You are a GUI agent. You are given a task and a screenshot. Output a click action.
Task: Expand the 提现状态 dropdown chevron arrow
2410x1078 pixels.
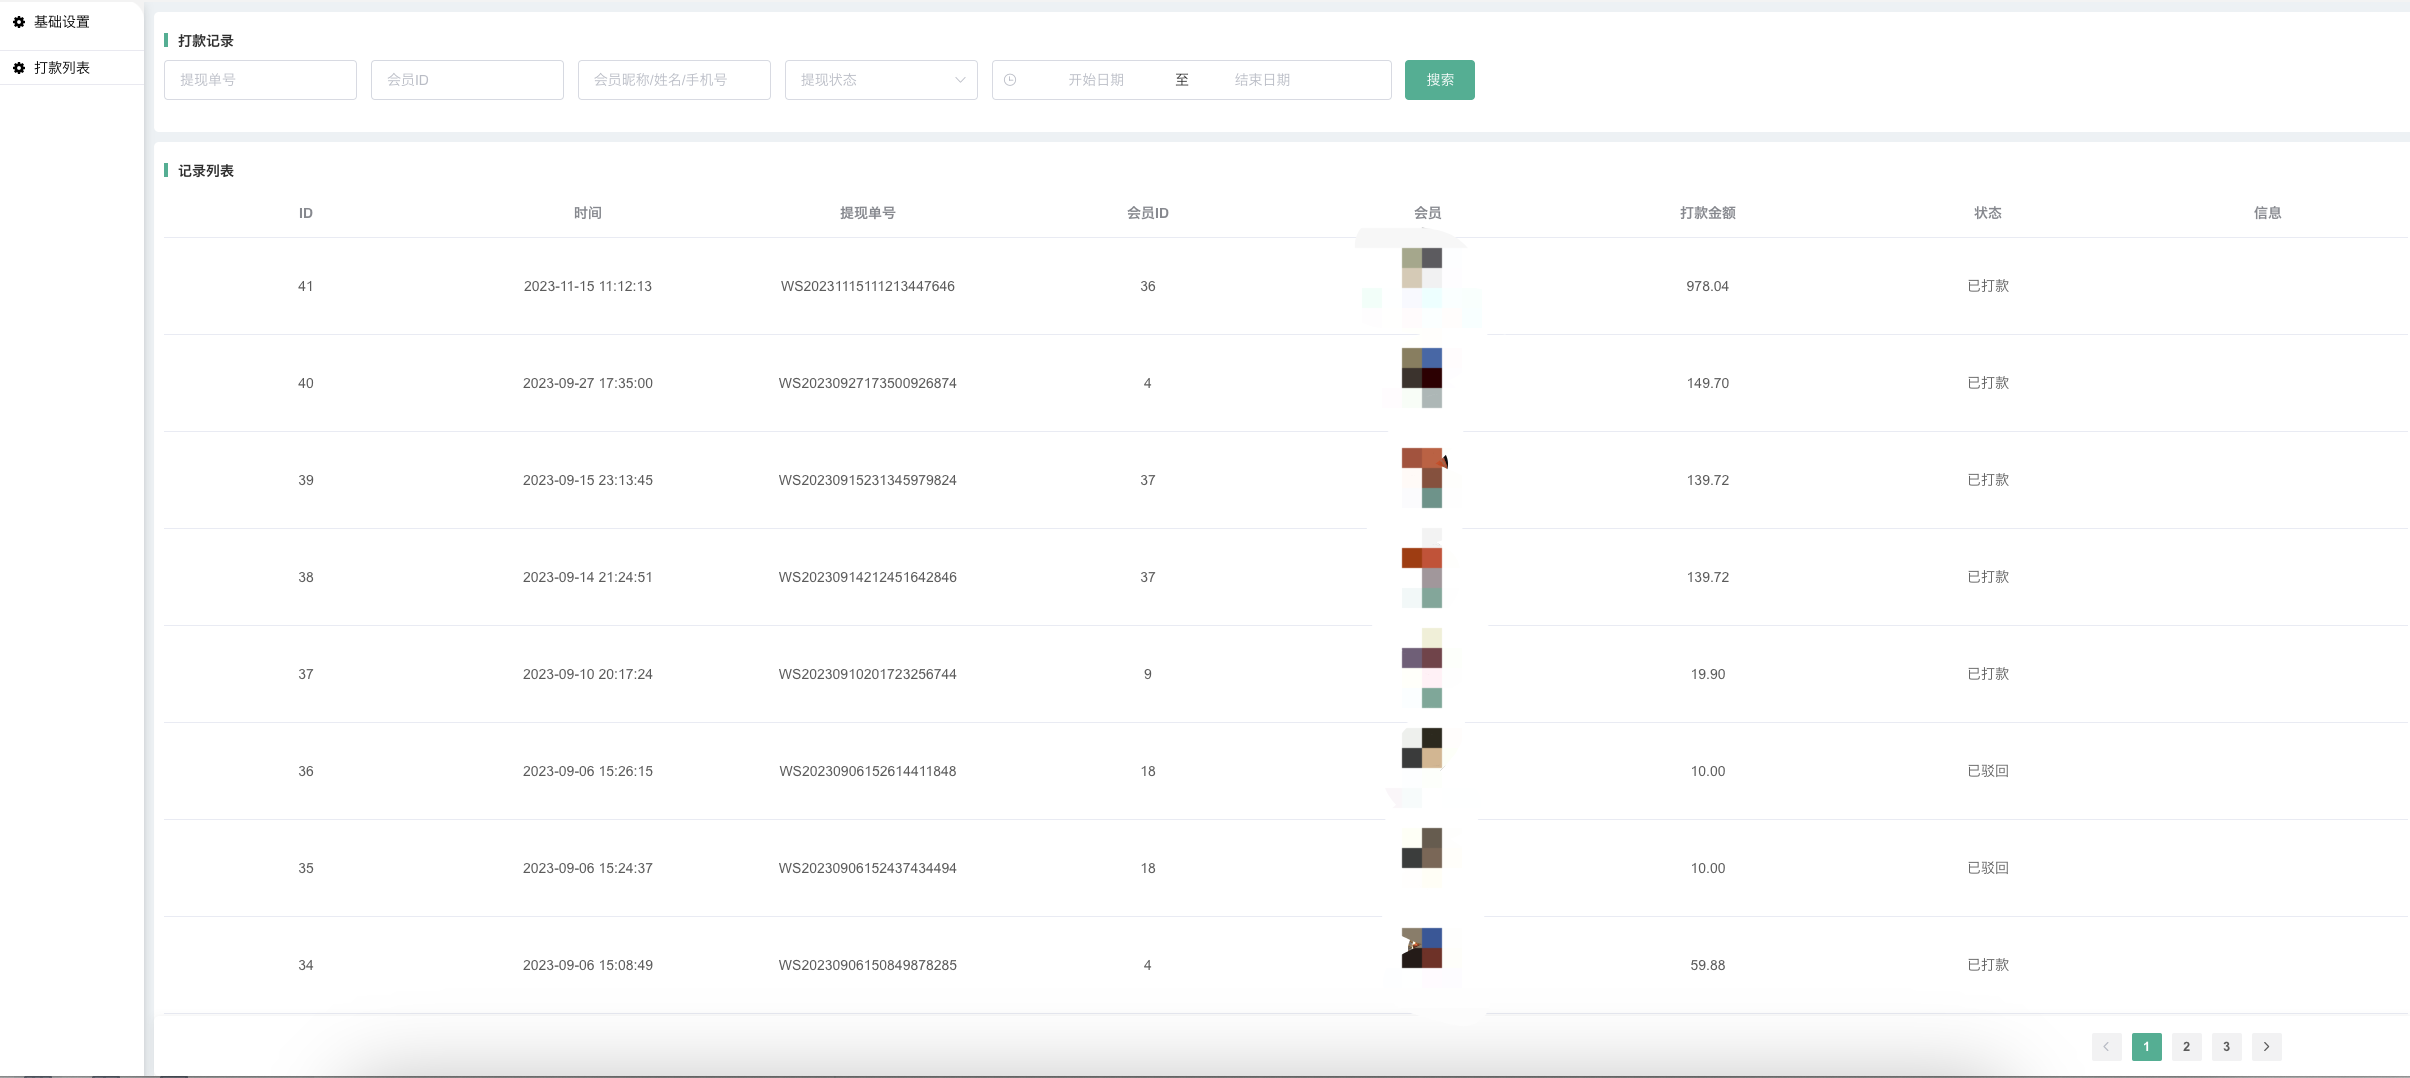[x=960, y=80]
